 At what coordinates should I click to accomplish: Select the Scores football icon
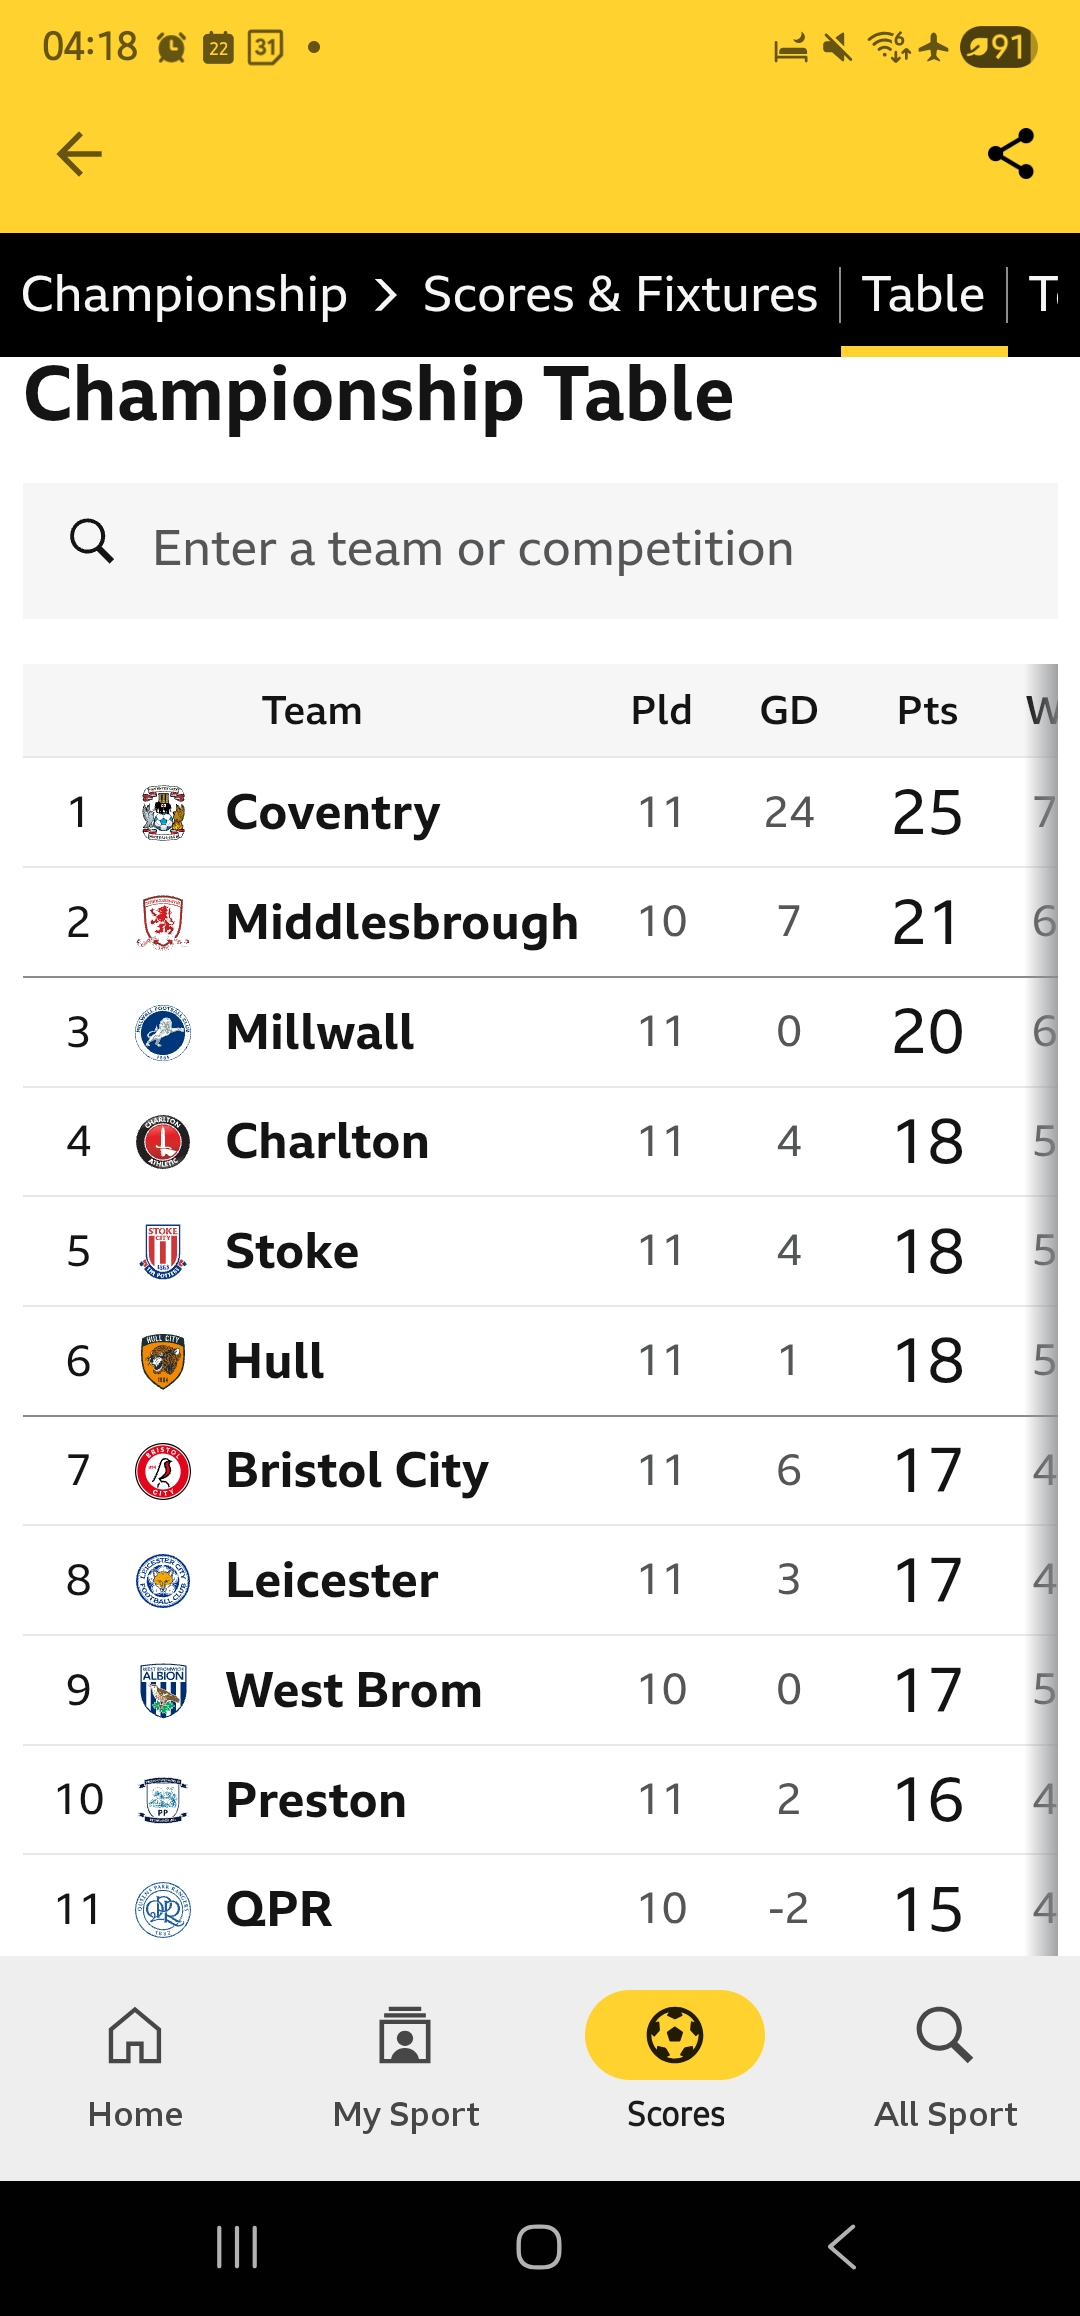pyautogui.click(x=675, y=2035)
